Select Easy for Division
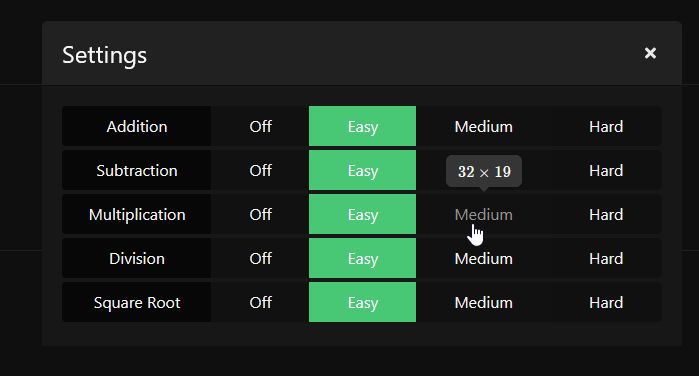 [362, 258]
